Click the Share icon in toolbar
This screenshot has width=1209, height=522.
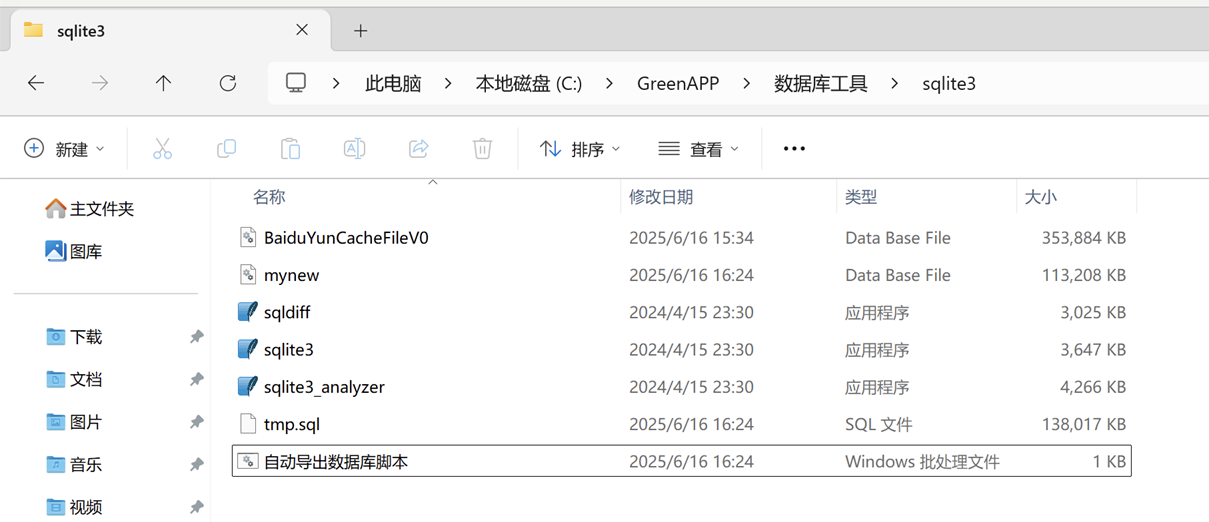point(418,149)
